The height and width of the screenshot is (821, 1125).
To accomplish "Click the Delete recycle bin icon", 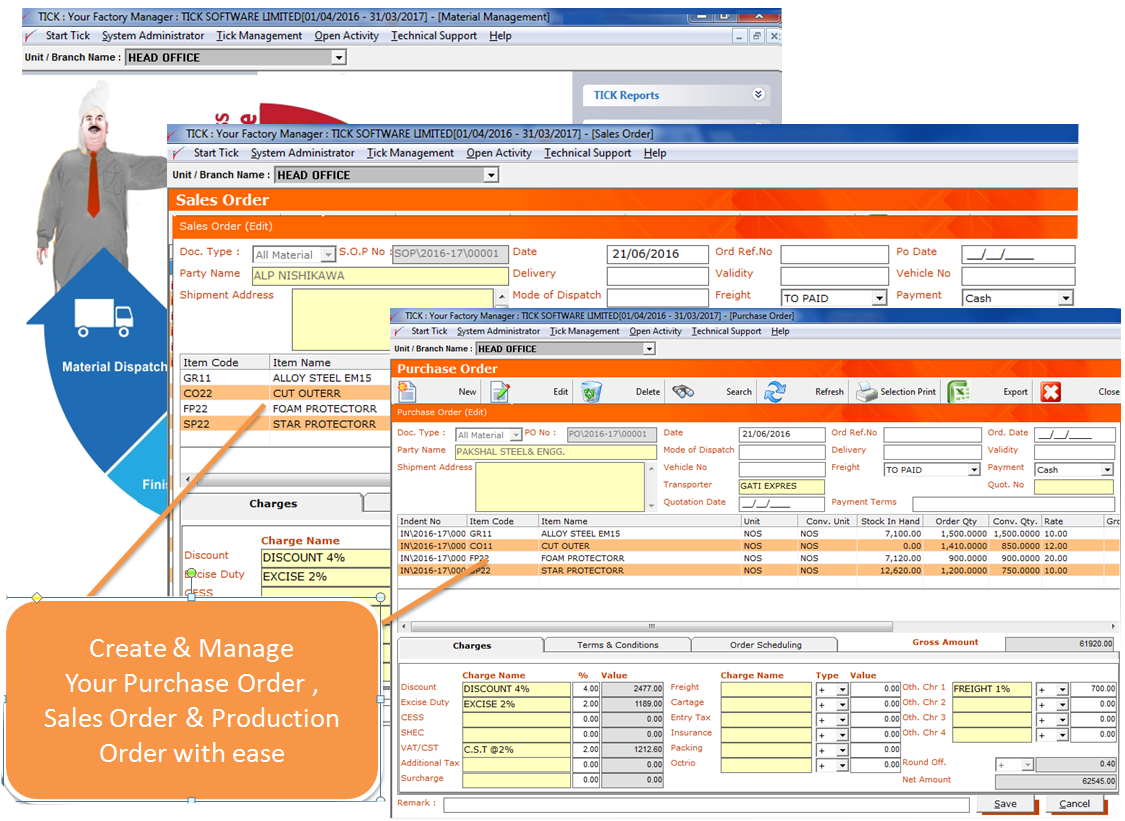I will [x=591, y=392].
